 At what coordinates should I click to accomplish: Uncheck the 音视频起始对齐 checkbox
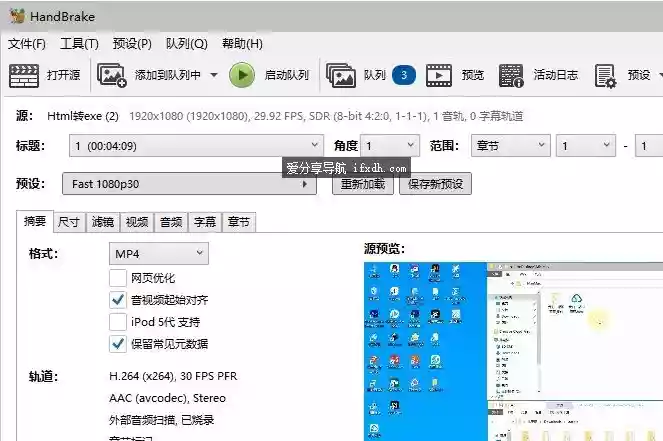click(118, 300)
